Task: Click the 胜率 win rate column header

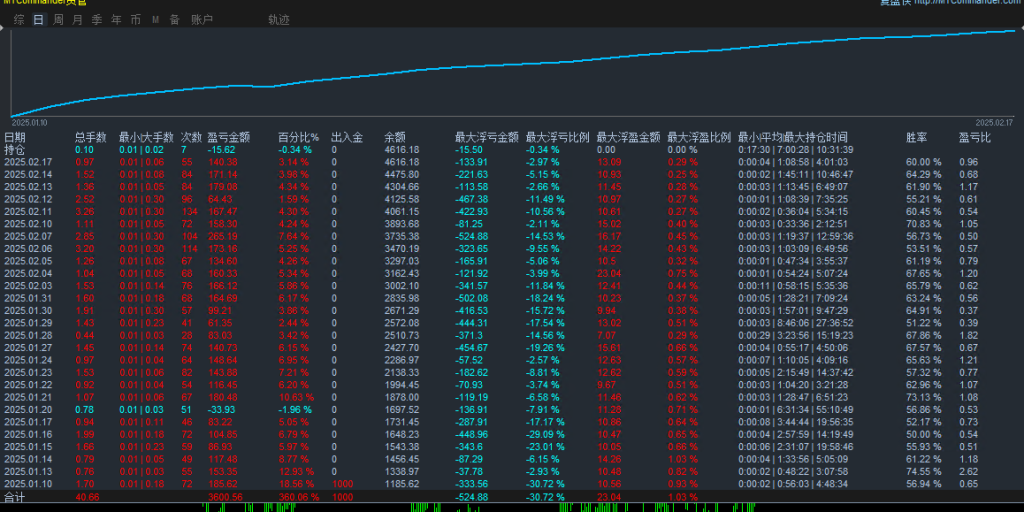Action: point(916,137)
